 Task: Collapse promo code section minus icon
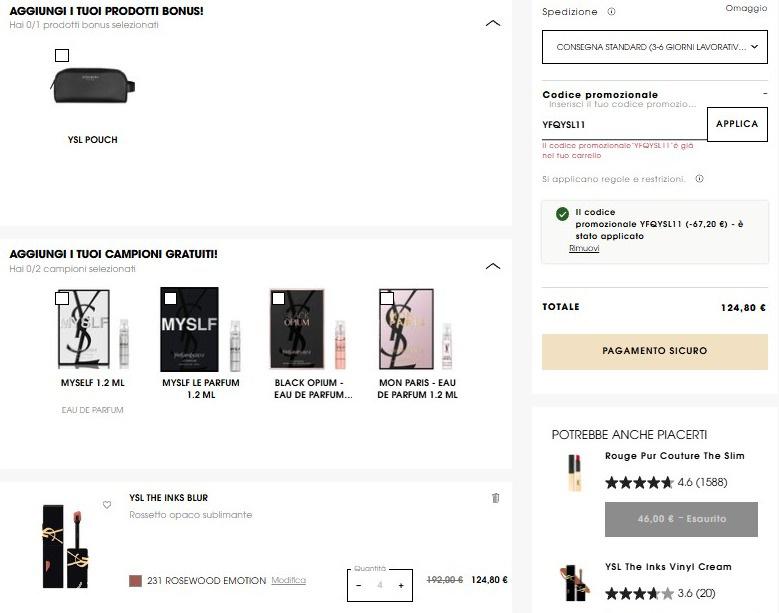[765, 93]
